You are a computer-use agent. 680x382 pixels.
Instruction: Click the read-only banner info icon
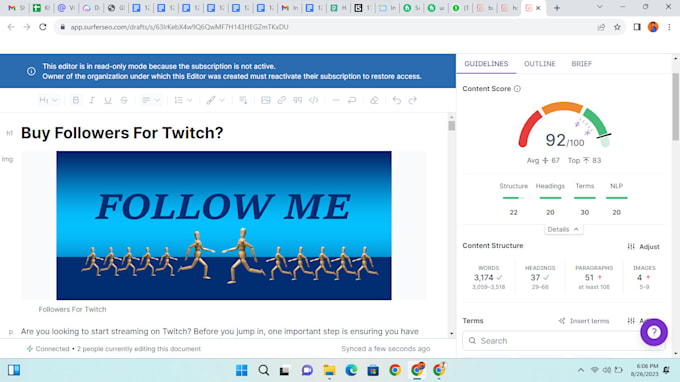tap(31, 71)
